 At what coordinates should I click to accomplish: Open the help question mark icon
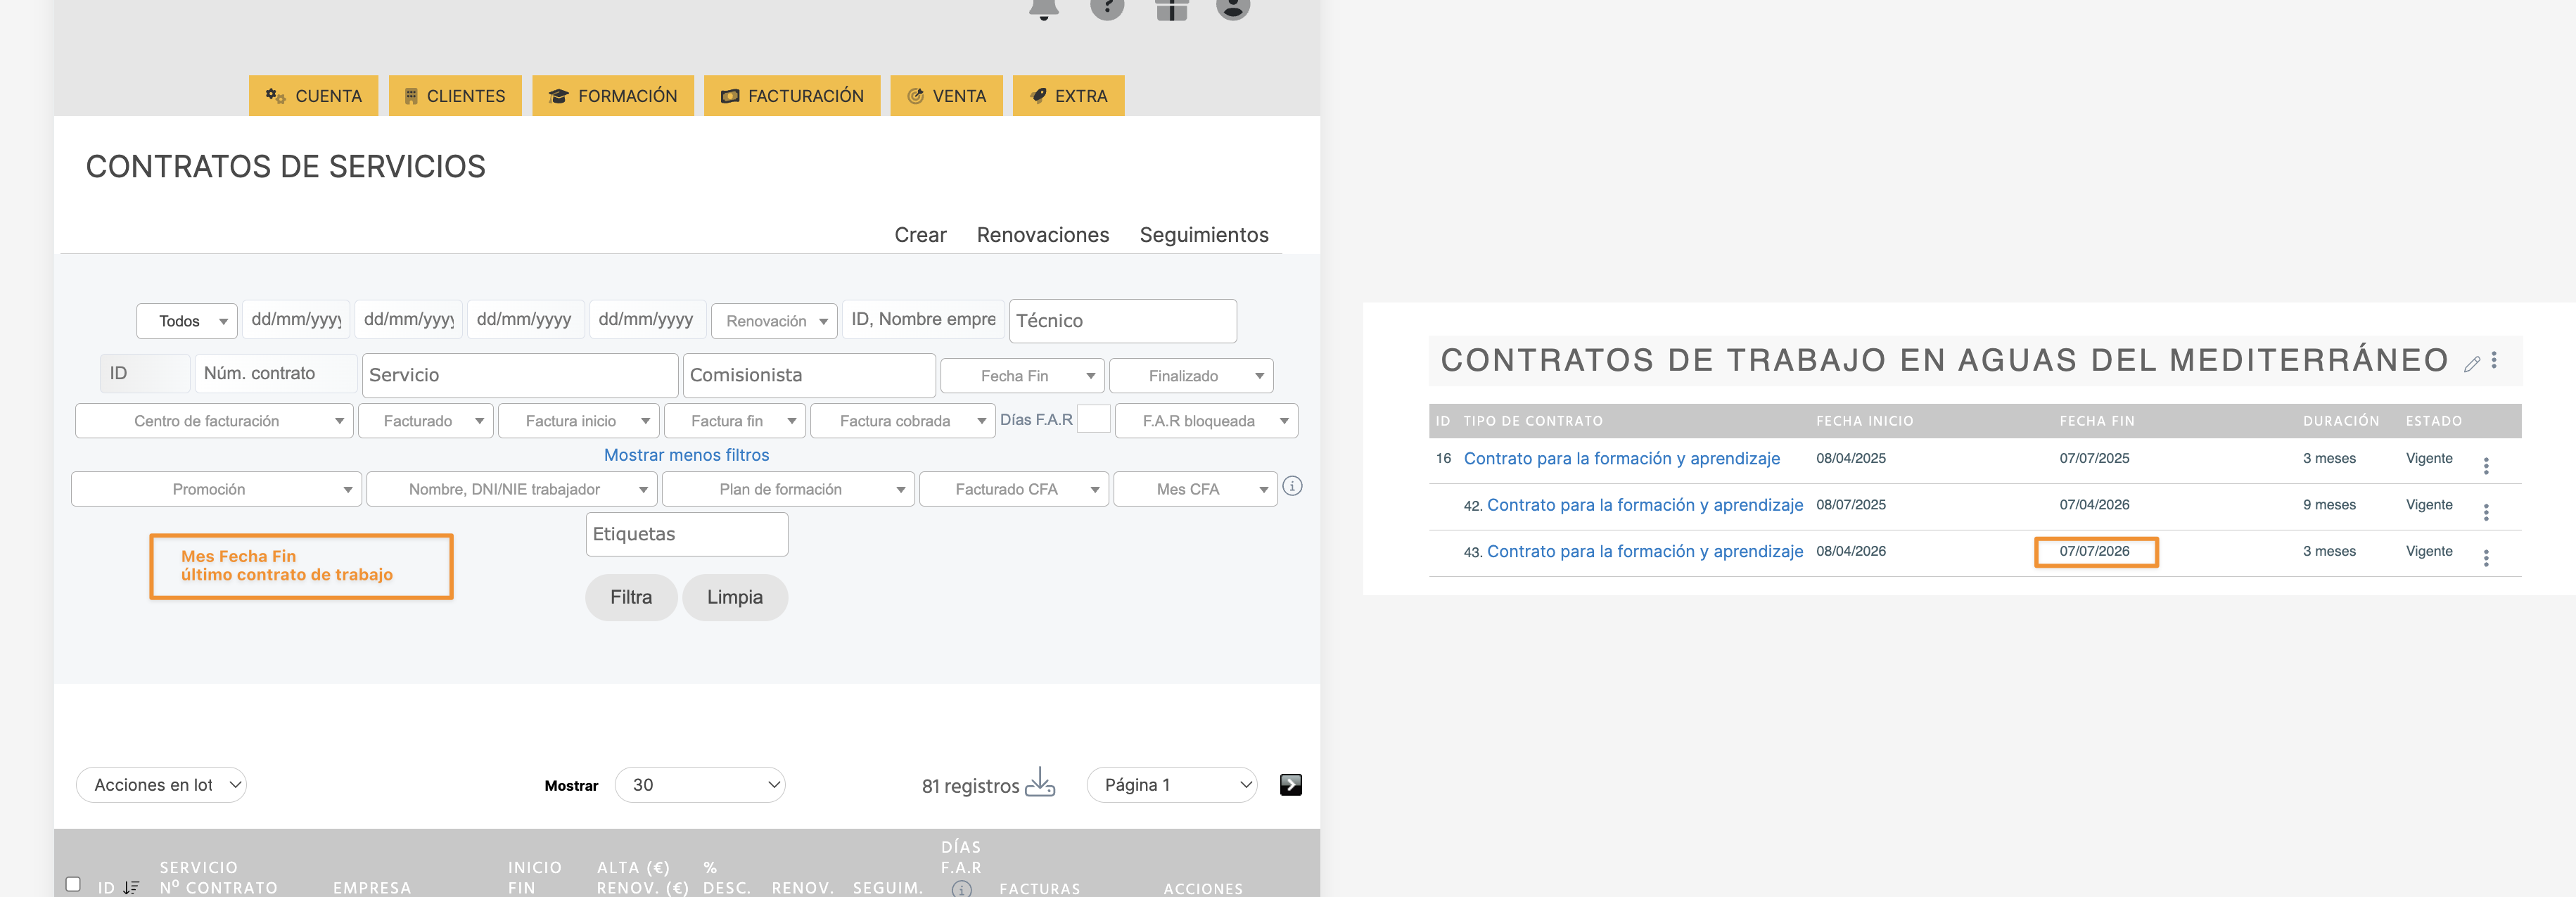pos(1107,8)
